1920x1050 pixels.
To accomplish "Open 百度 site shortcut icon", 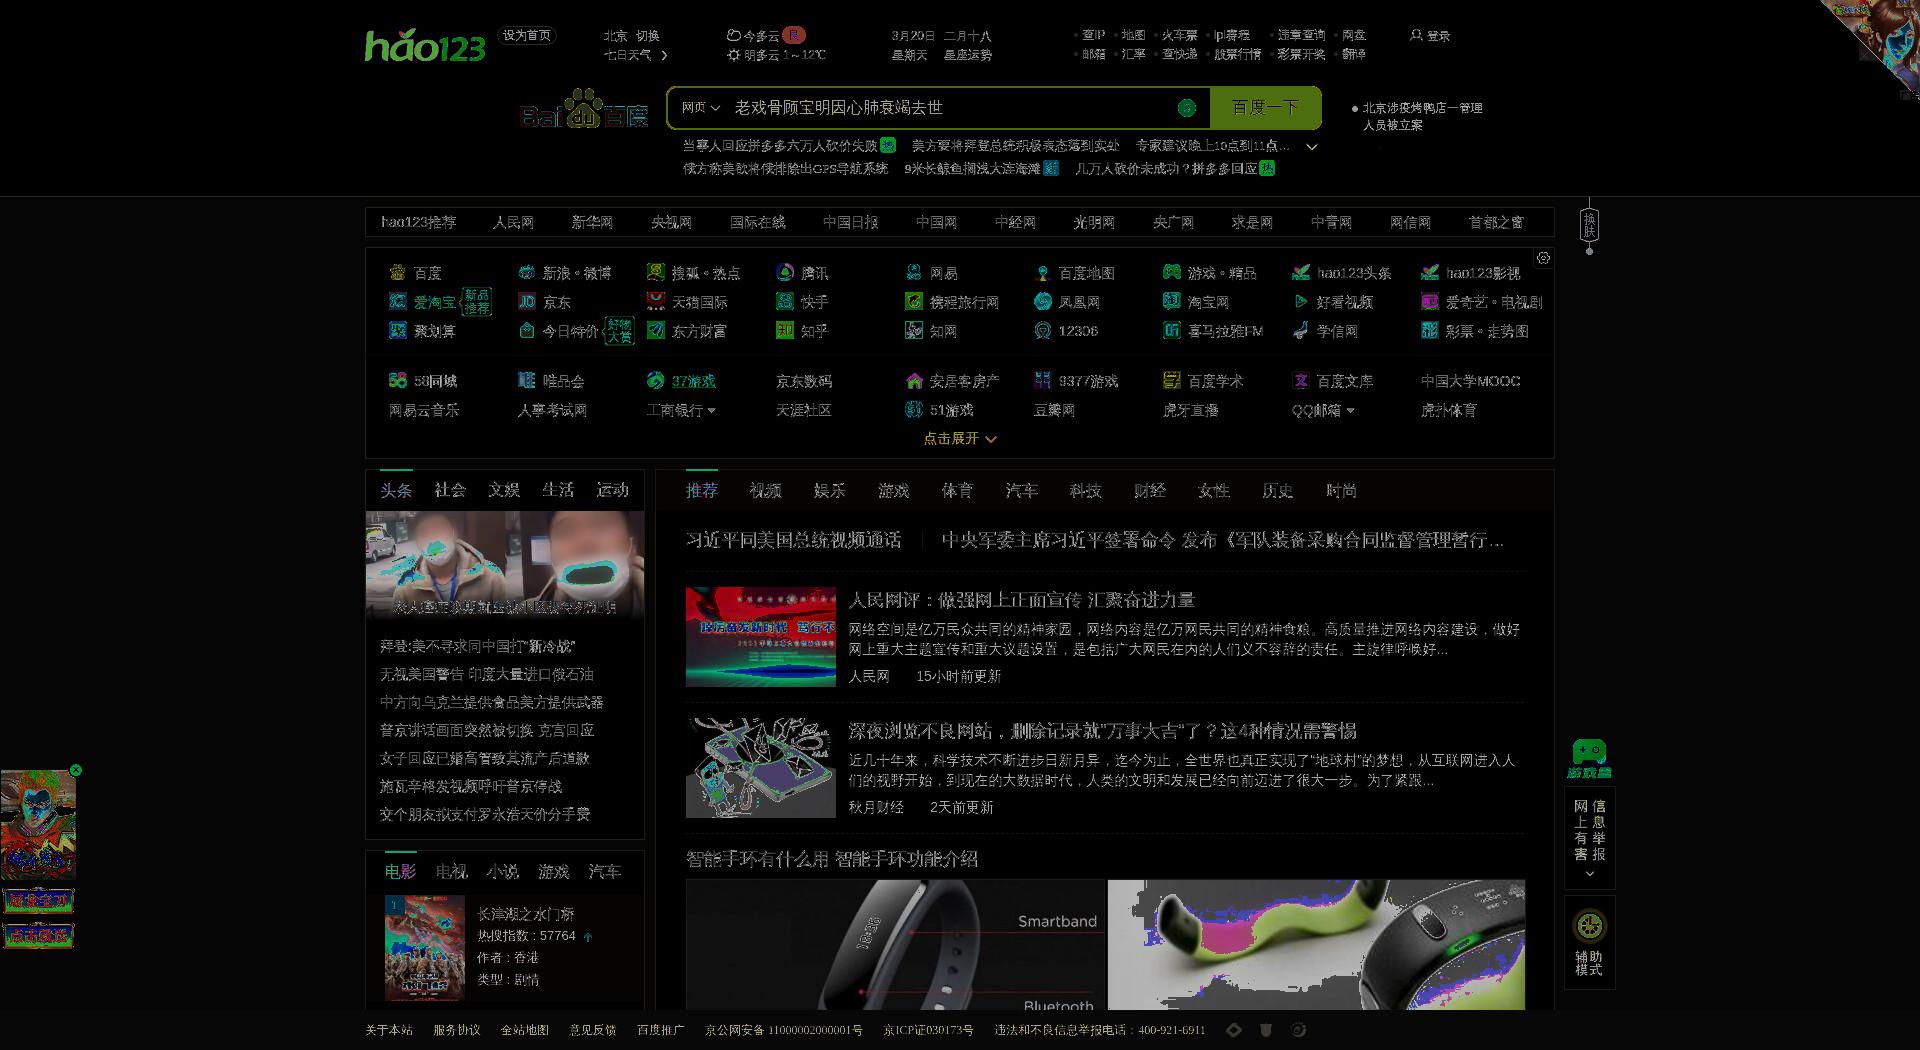I will point(398,272).
